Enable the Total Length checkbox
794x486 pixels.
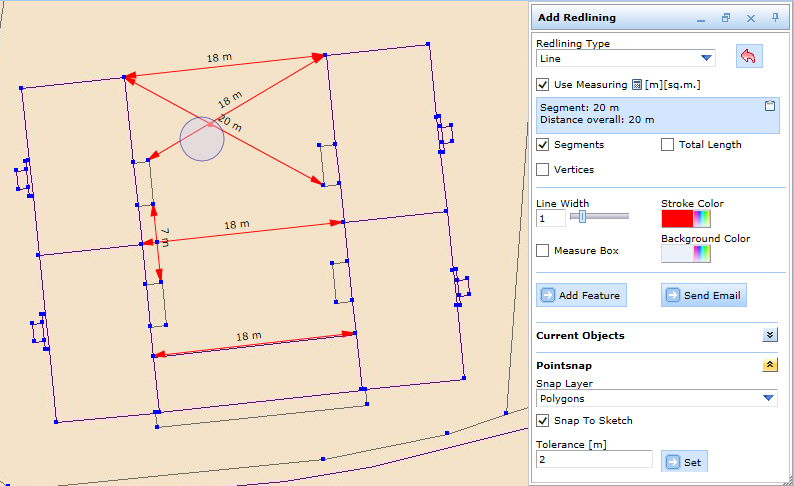pyautogui.click(x=667, y=145)
